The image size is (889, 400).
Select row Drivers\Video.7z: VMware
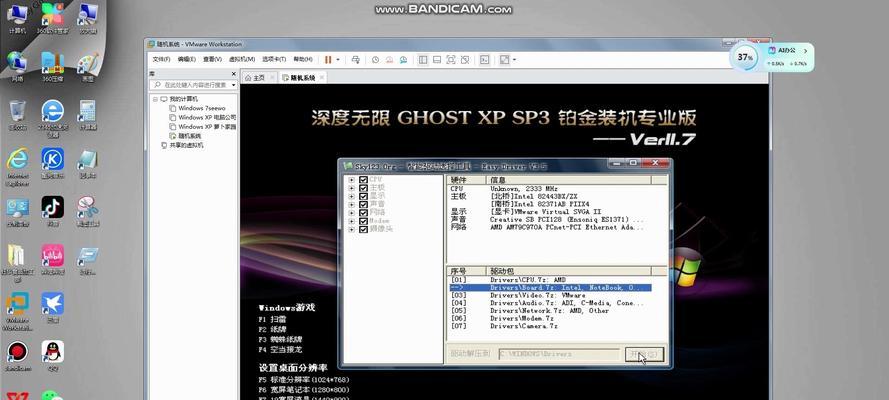tap(550, 296)
